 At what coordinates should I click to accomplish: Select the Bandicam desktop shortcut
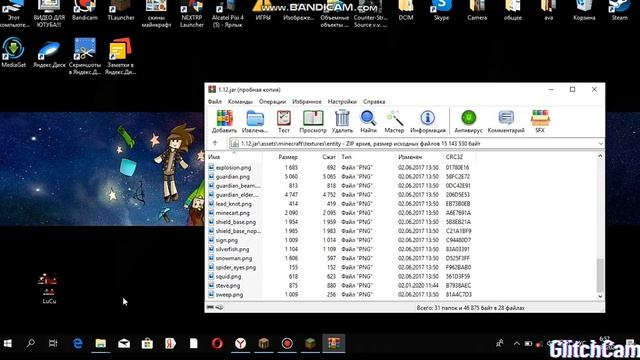point(85,11)
